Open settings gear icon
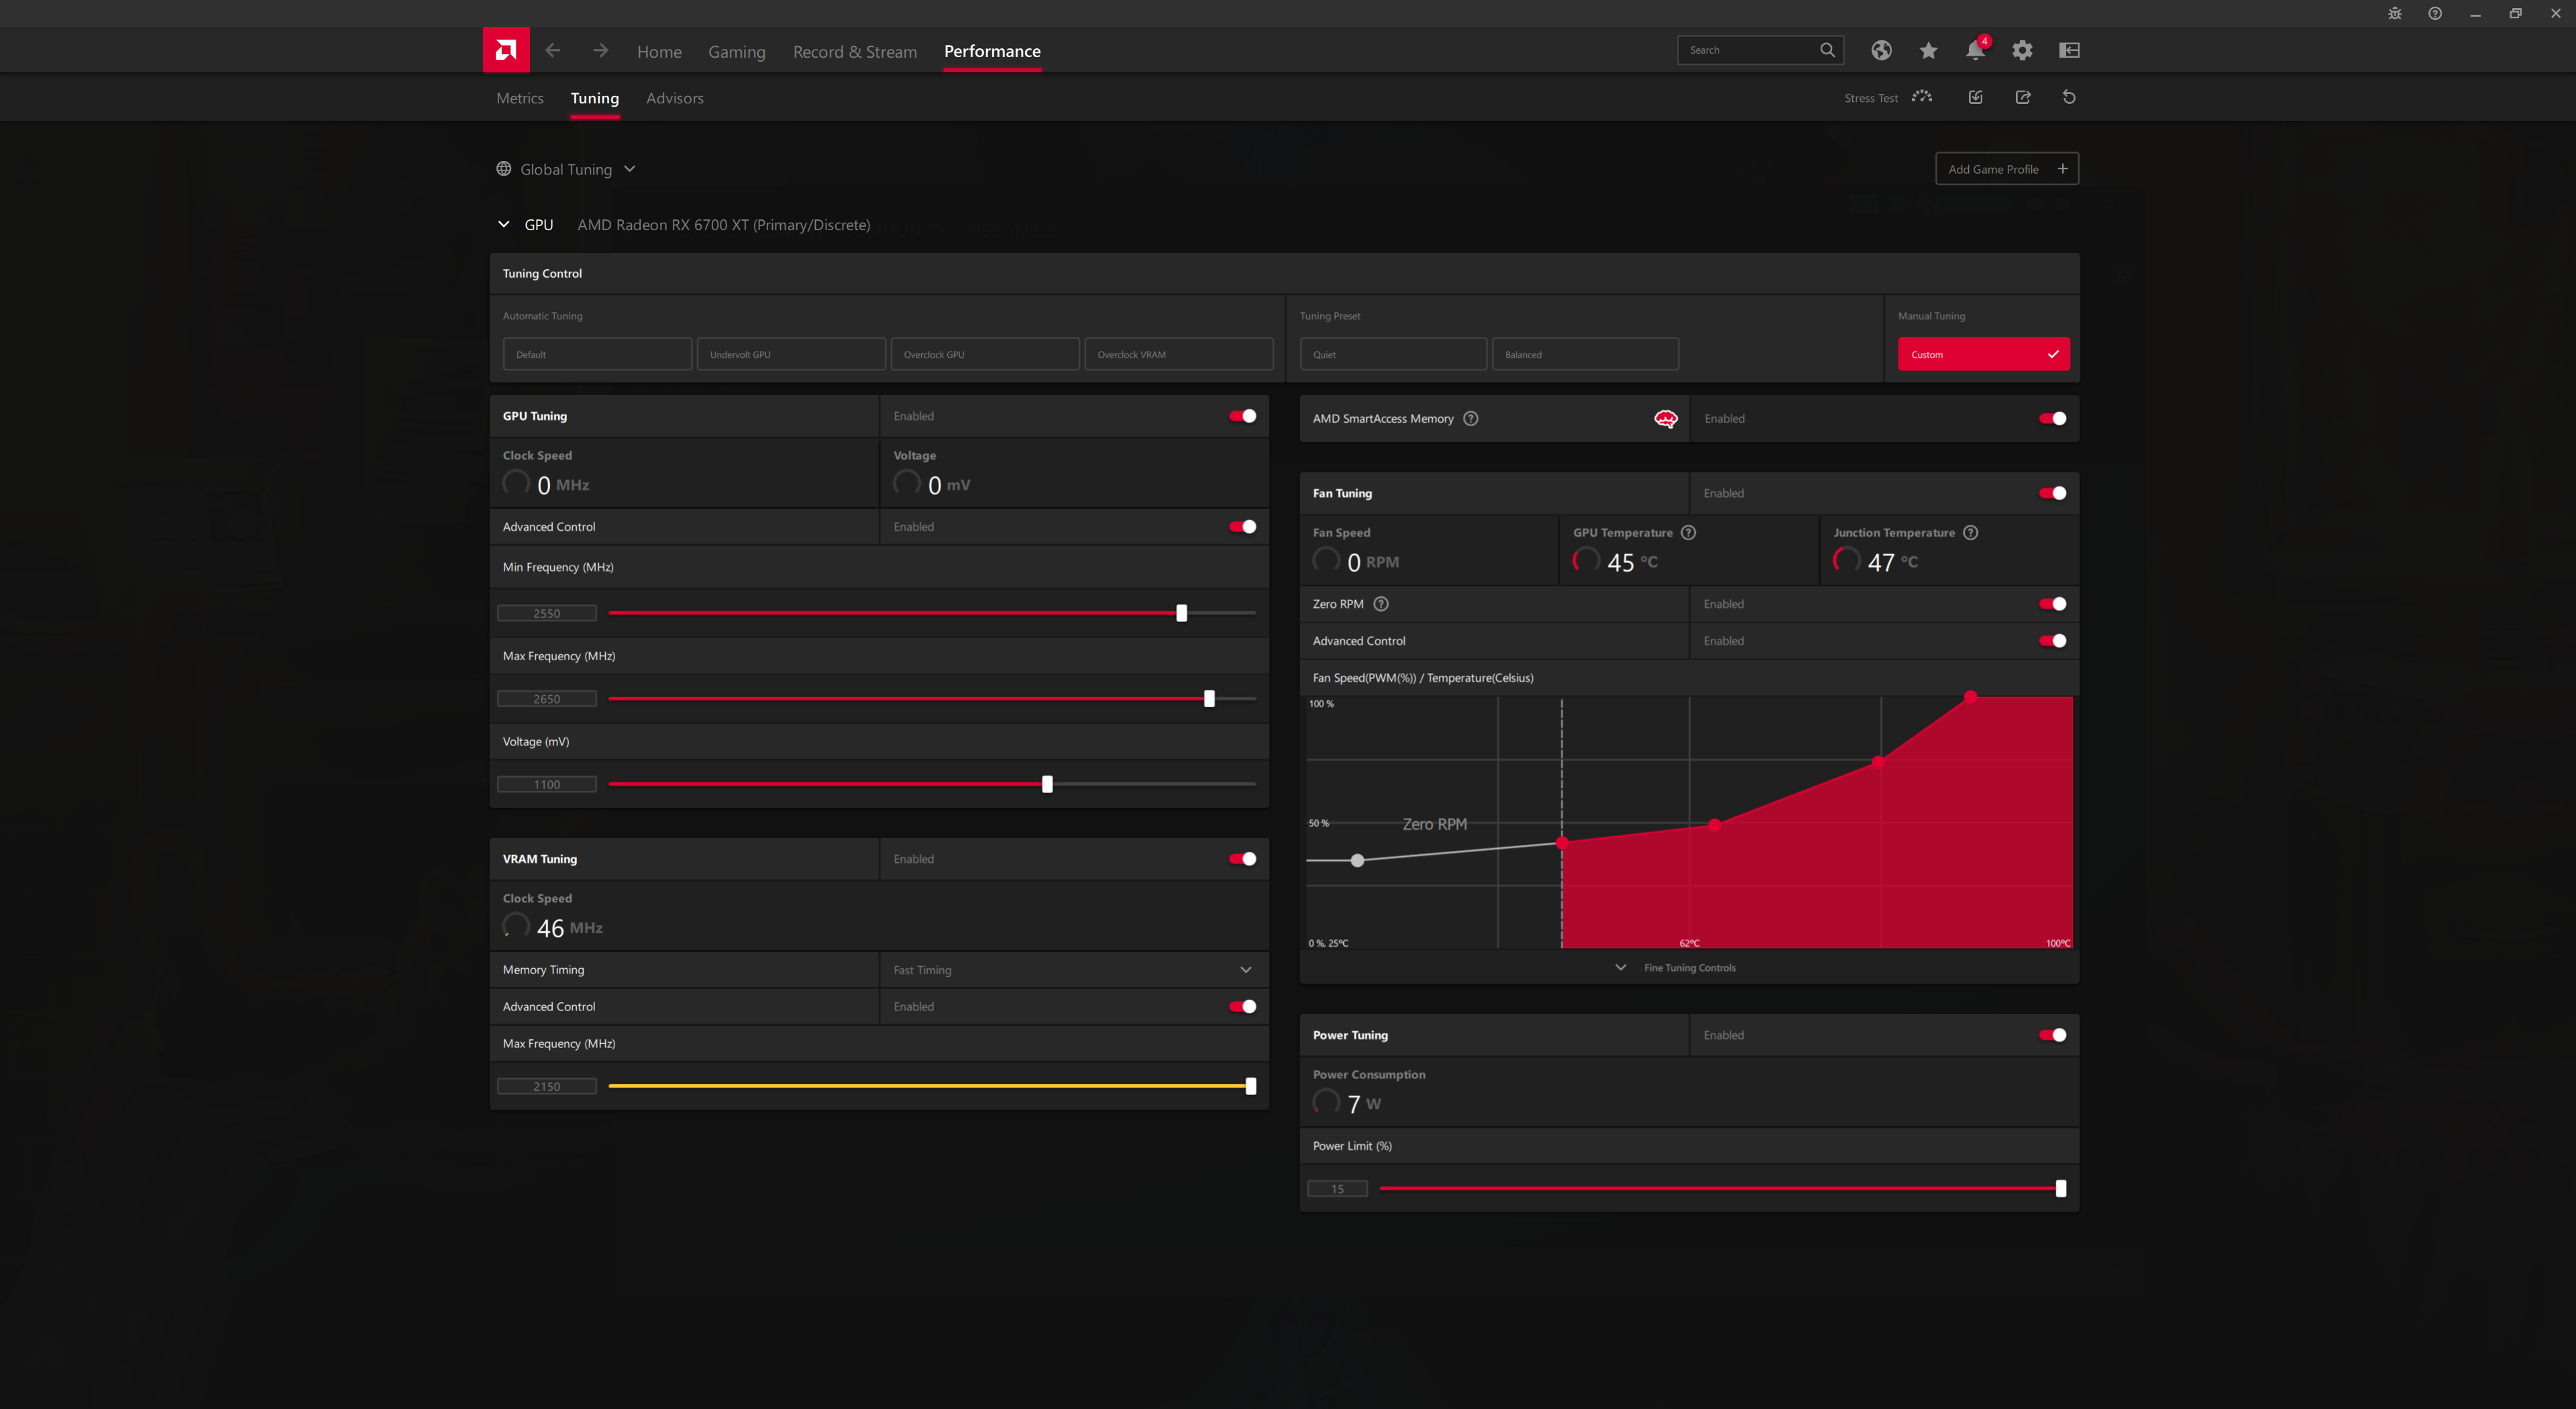The height and width of the screenshot is (1409, 2576). point(2022,50)
